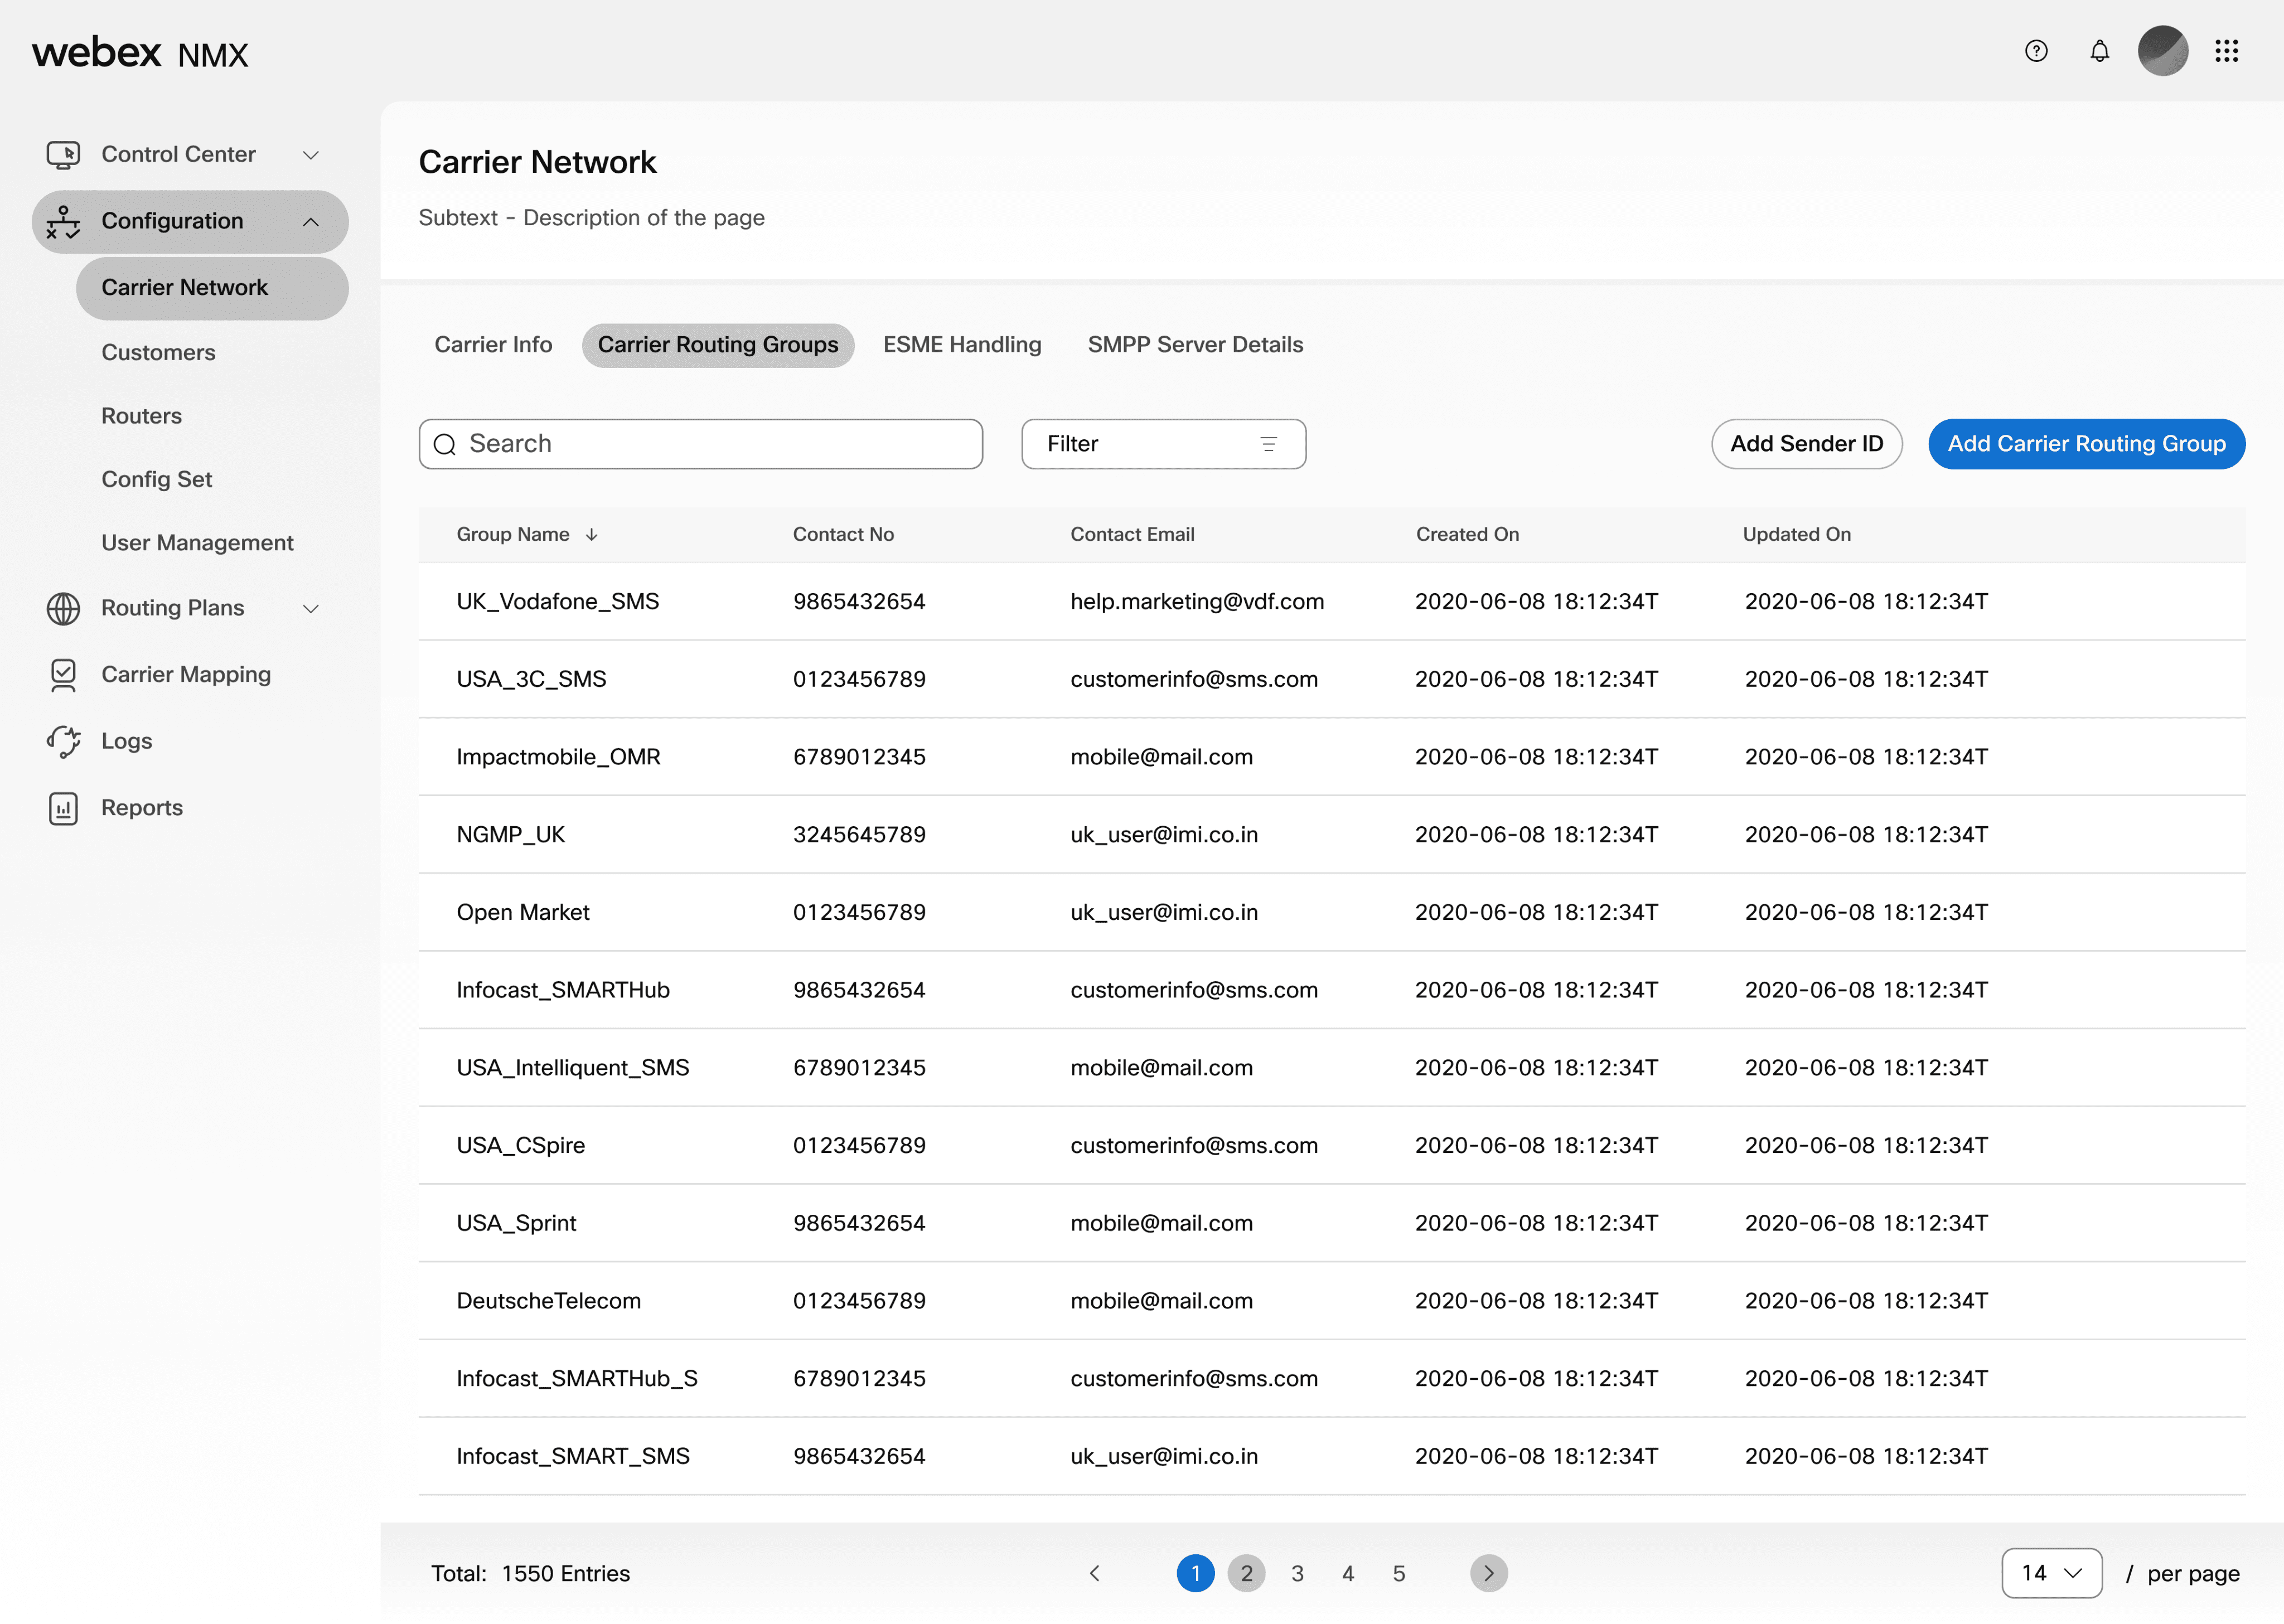Open the apps grid launcher
This screenshot has width=2284, height=1624.
coord(2226,51)
